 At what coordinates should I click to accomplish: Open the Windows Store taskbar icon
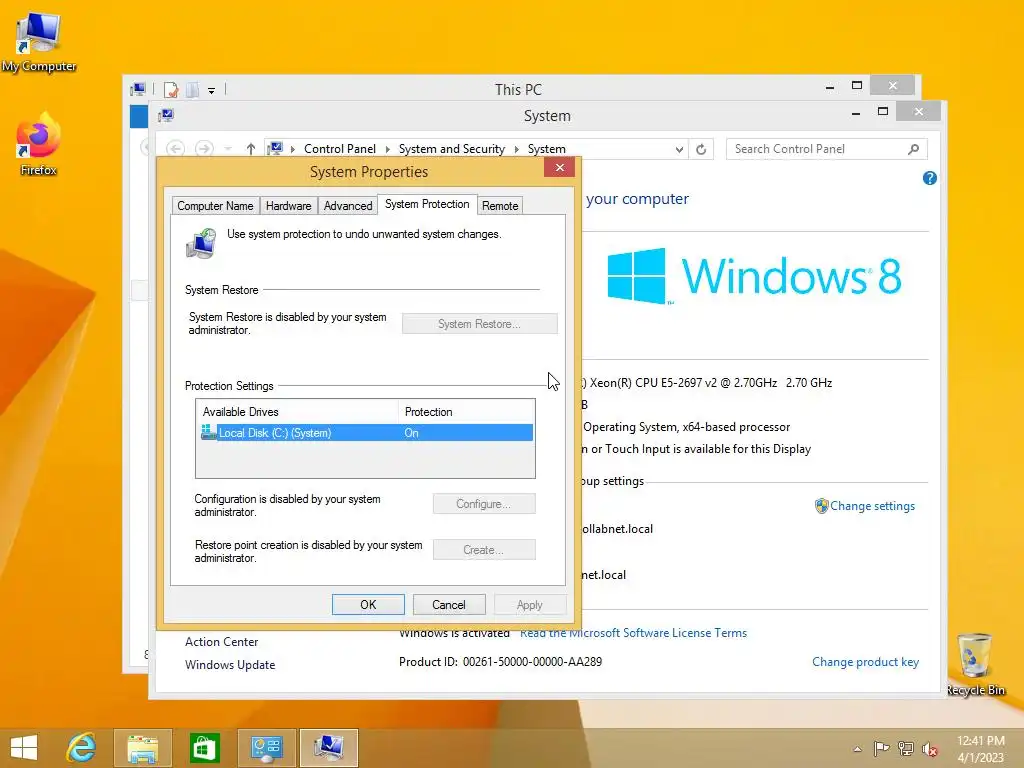point(204,748)
